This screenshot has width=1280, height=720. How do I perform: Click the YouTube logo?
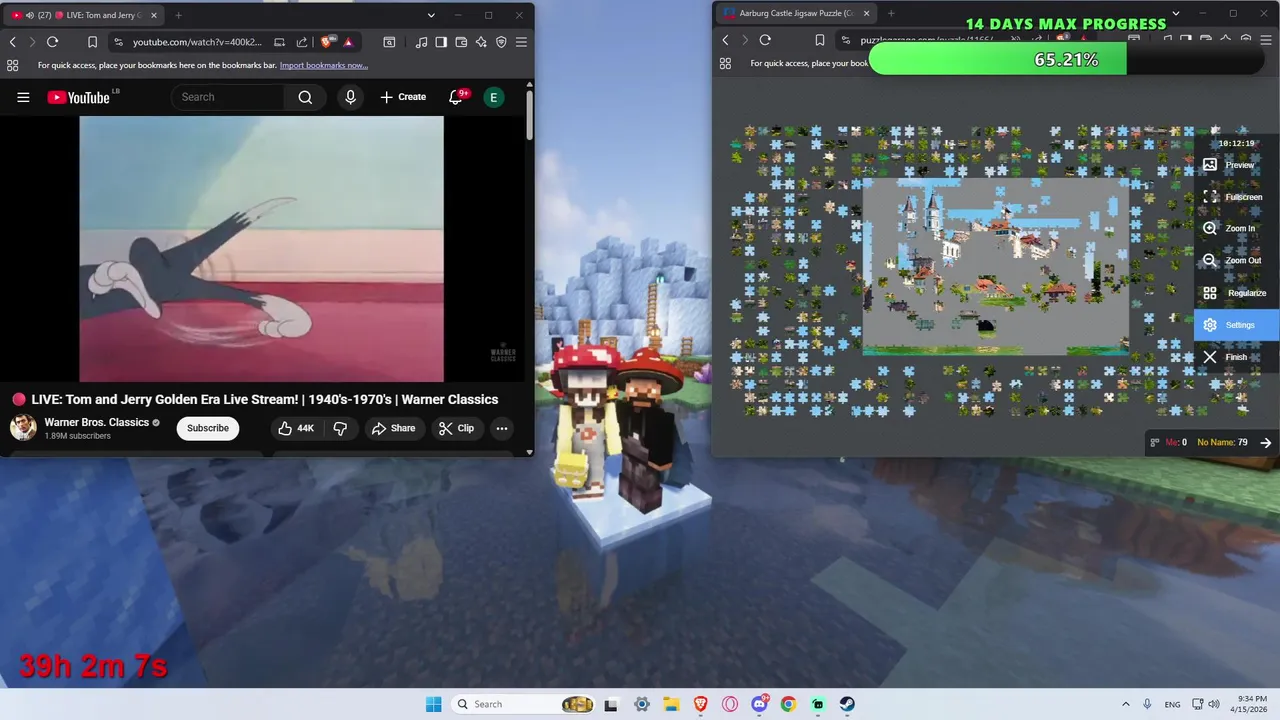click(79, 97)
